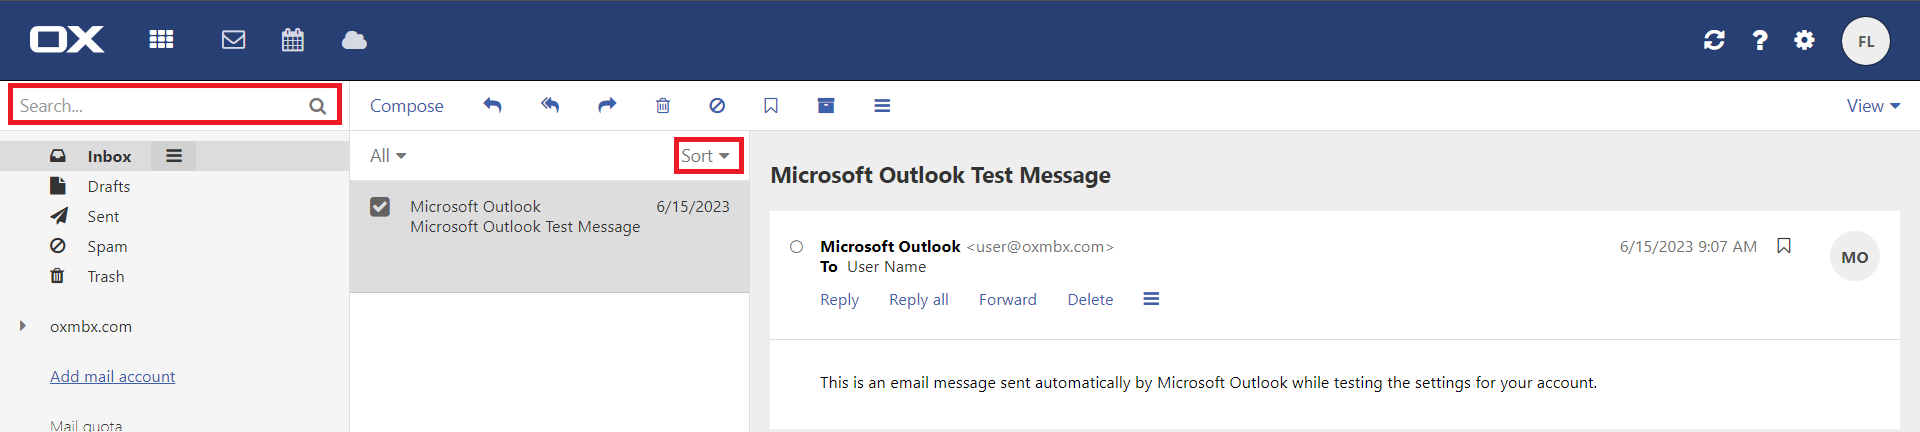This screenshot has height=432, width=1920.
Task: Open the app launcher grid icon
Action: click(x=161, y=40)
